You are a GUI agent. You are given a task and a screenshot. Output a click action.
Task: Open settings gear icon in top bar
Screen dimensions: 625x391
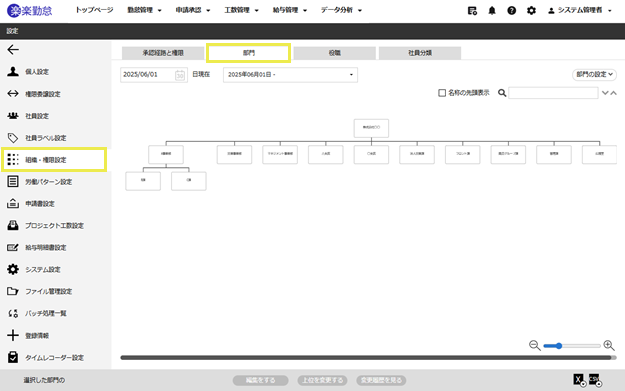[531, 11]
